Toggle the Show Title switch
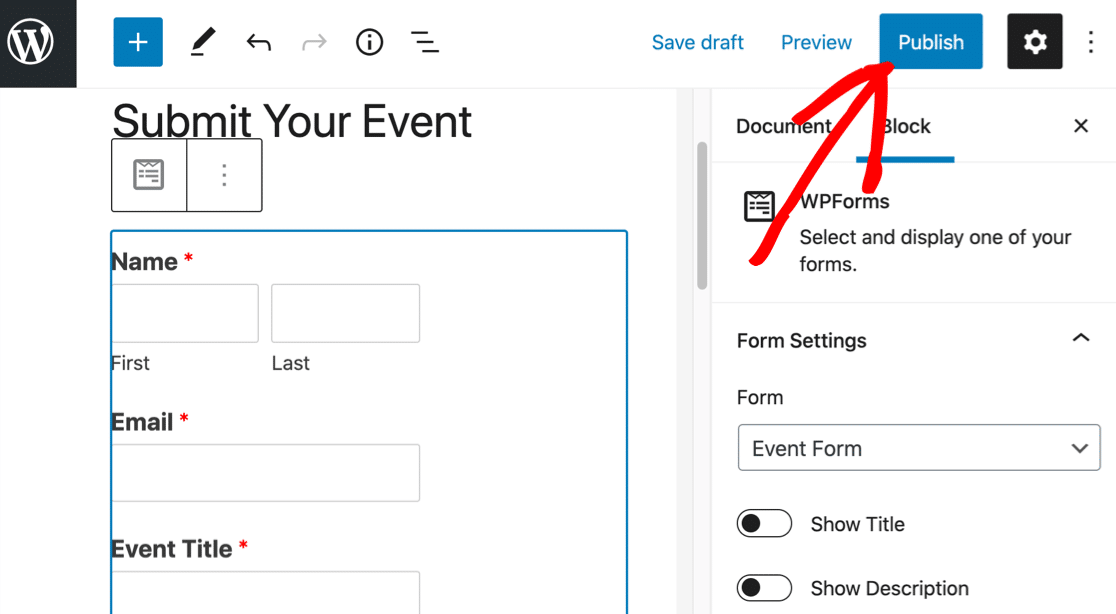This screenshot has width=1116, height=614. click(x=764, y=524)
